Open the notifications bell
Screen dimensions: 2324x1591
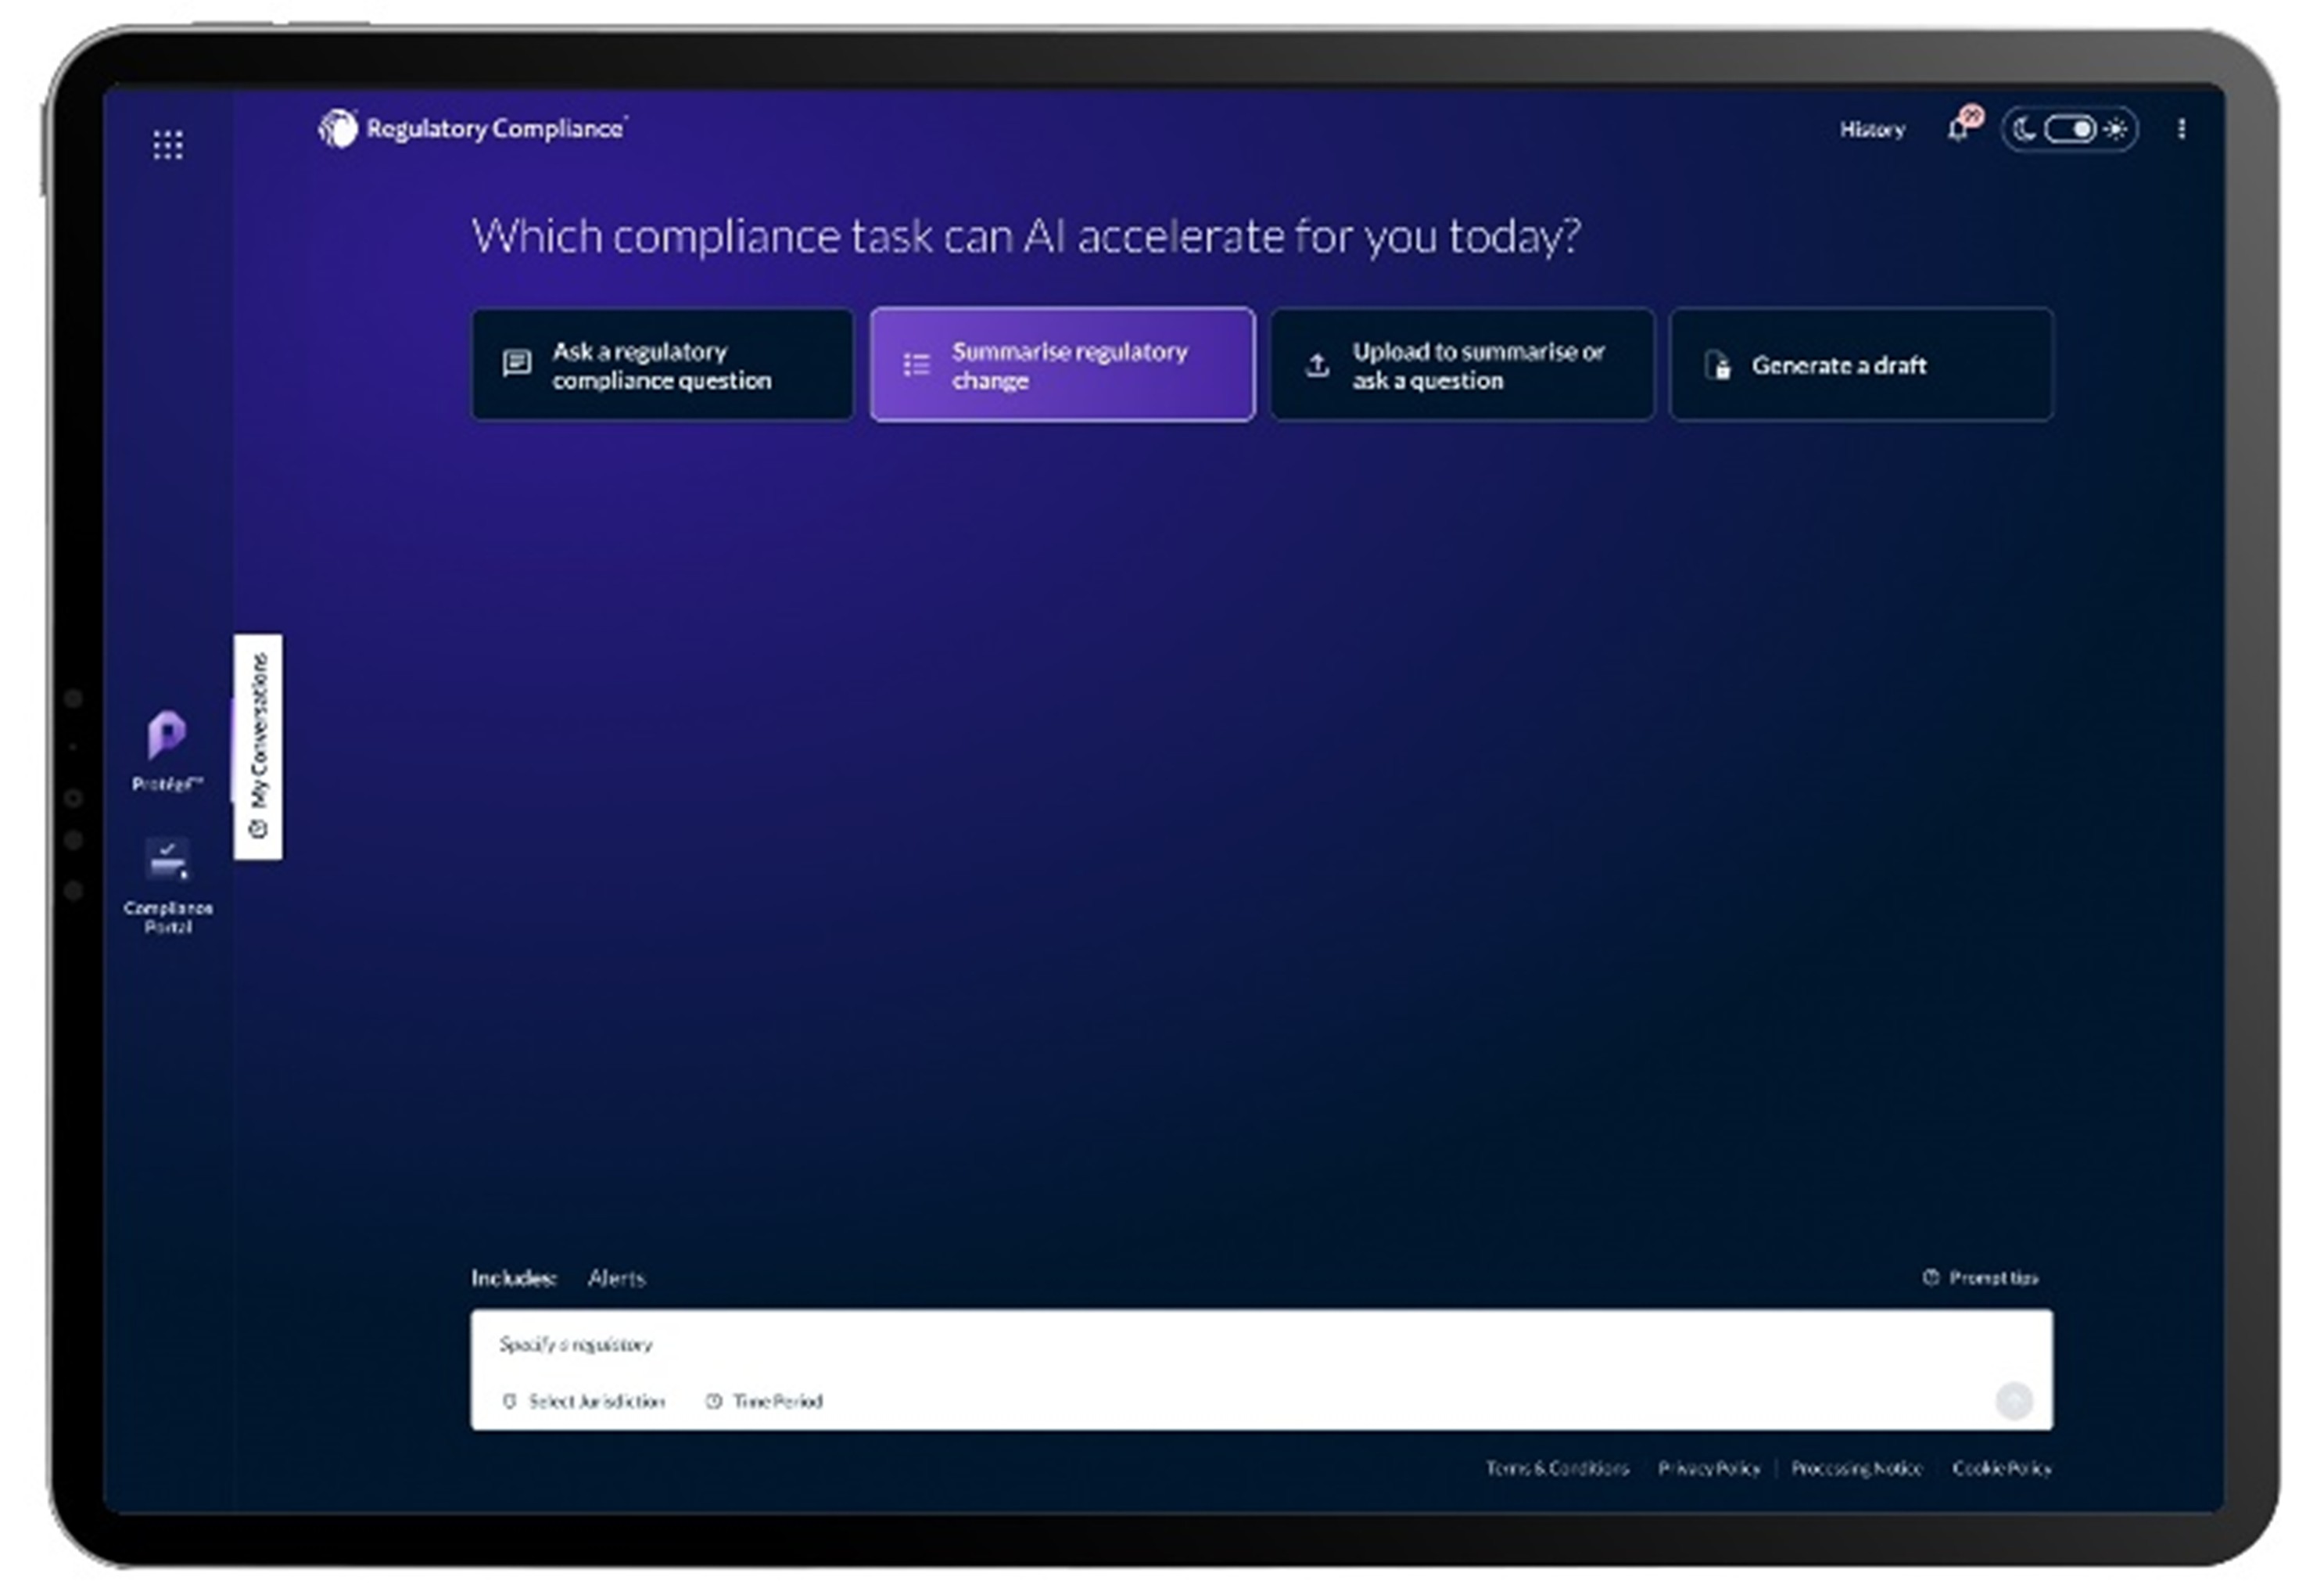point(1958,130)
